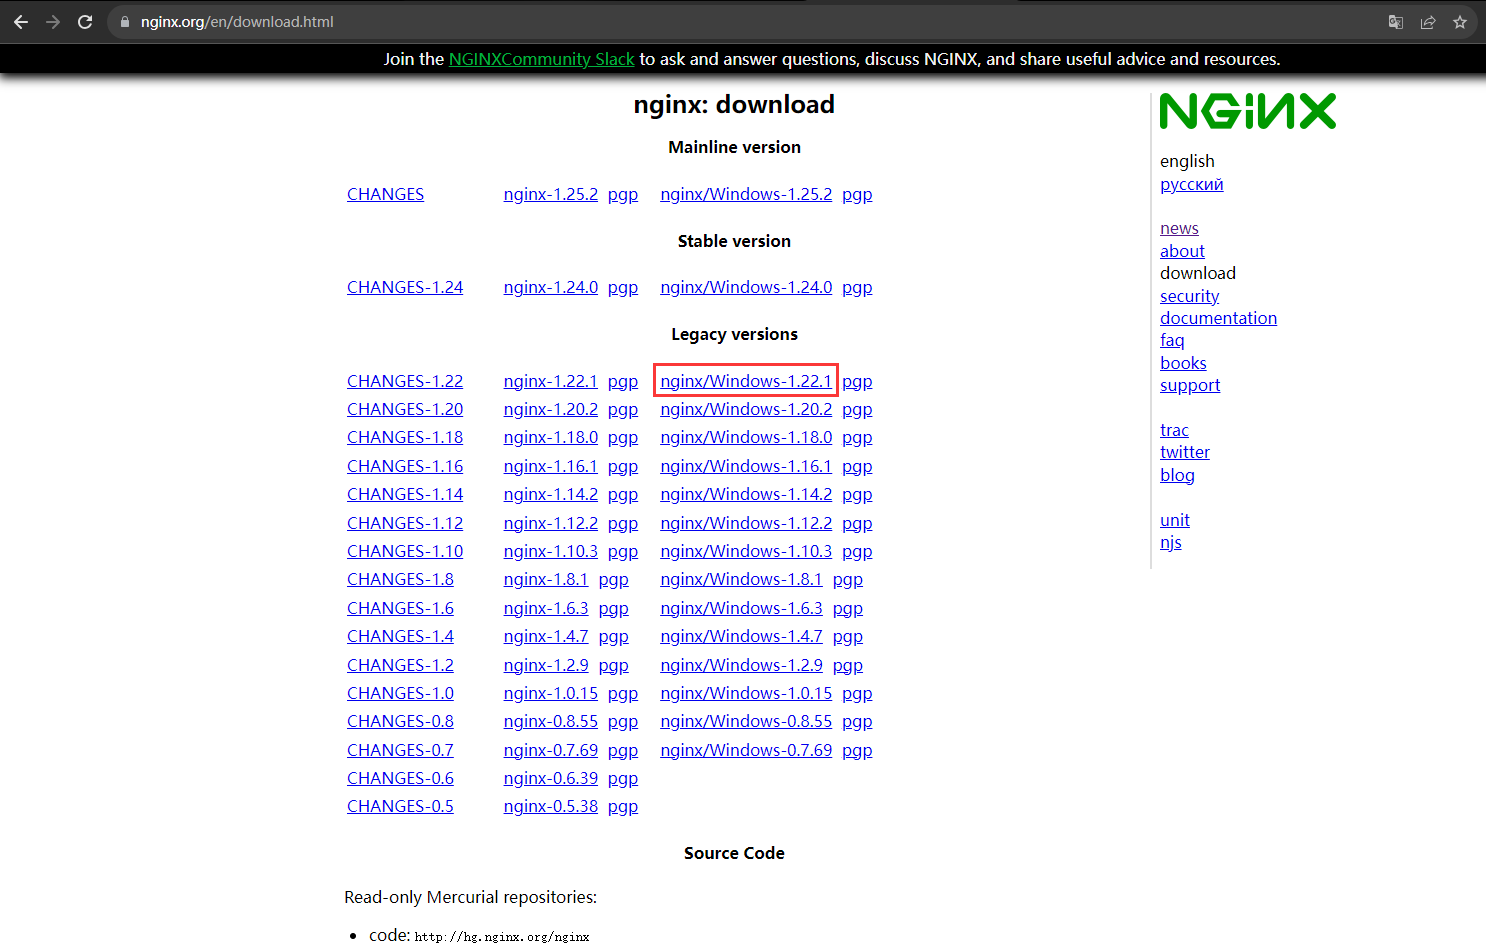This screenshot has width=1486, height=947.
Task: Focus the address bar URL
Action: 237,22
